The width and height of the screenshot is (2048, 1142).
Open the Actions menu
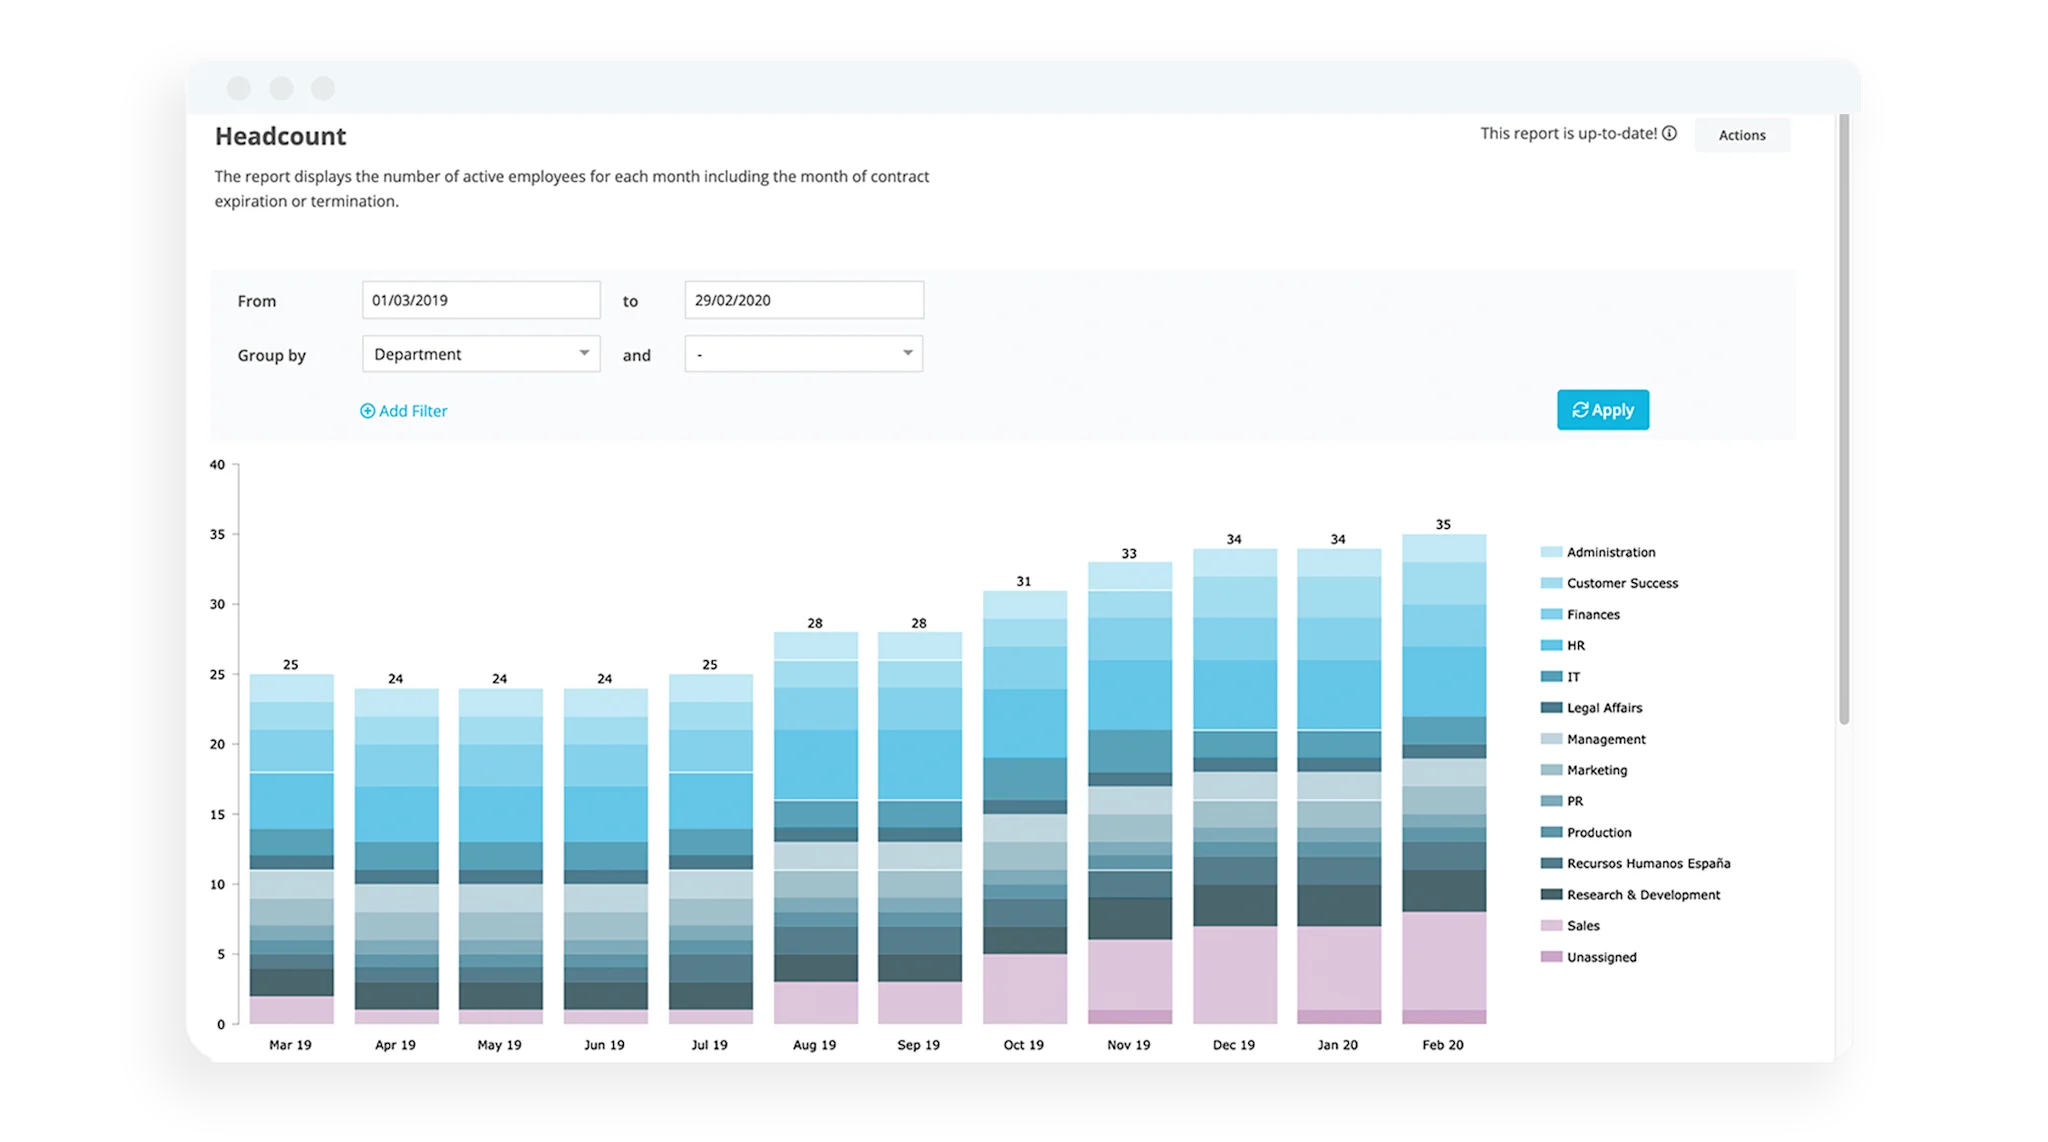point(1741,135)
